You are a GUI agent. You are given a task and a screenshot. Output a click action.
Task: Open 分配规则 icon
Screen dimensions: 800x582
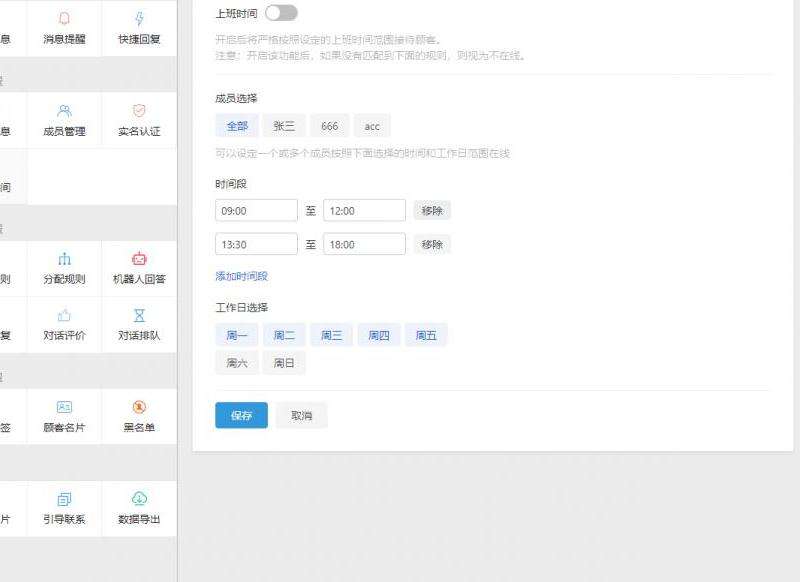[x=64, y=259]
